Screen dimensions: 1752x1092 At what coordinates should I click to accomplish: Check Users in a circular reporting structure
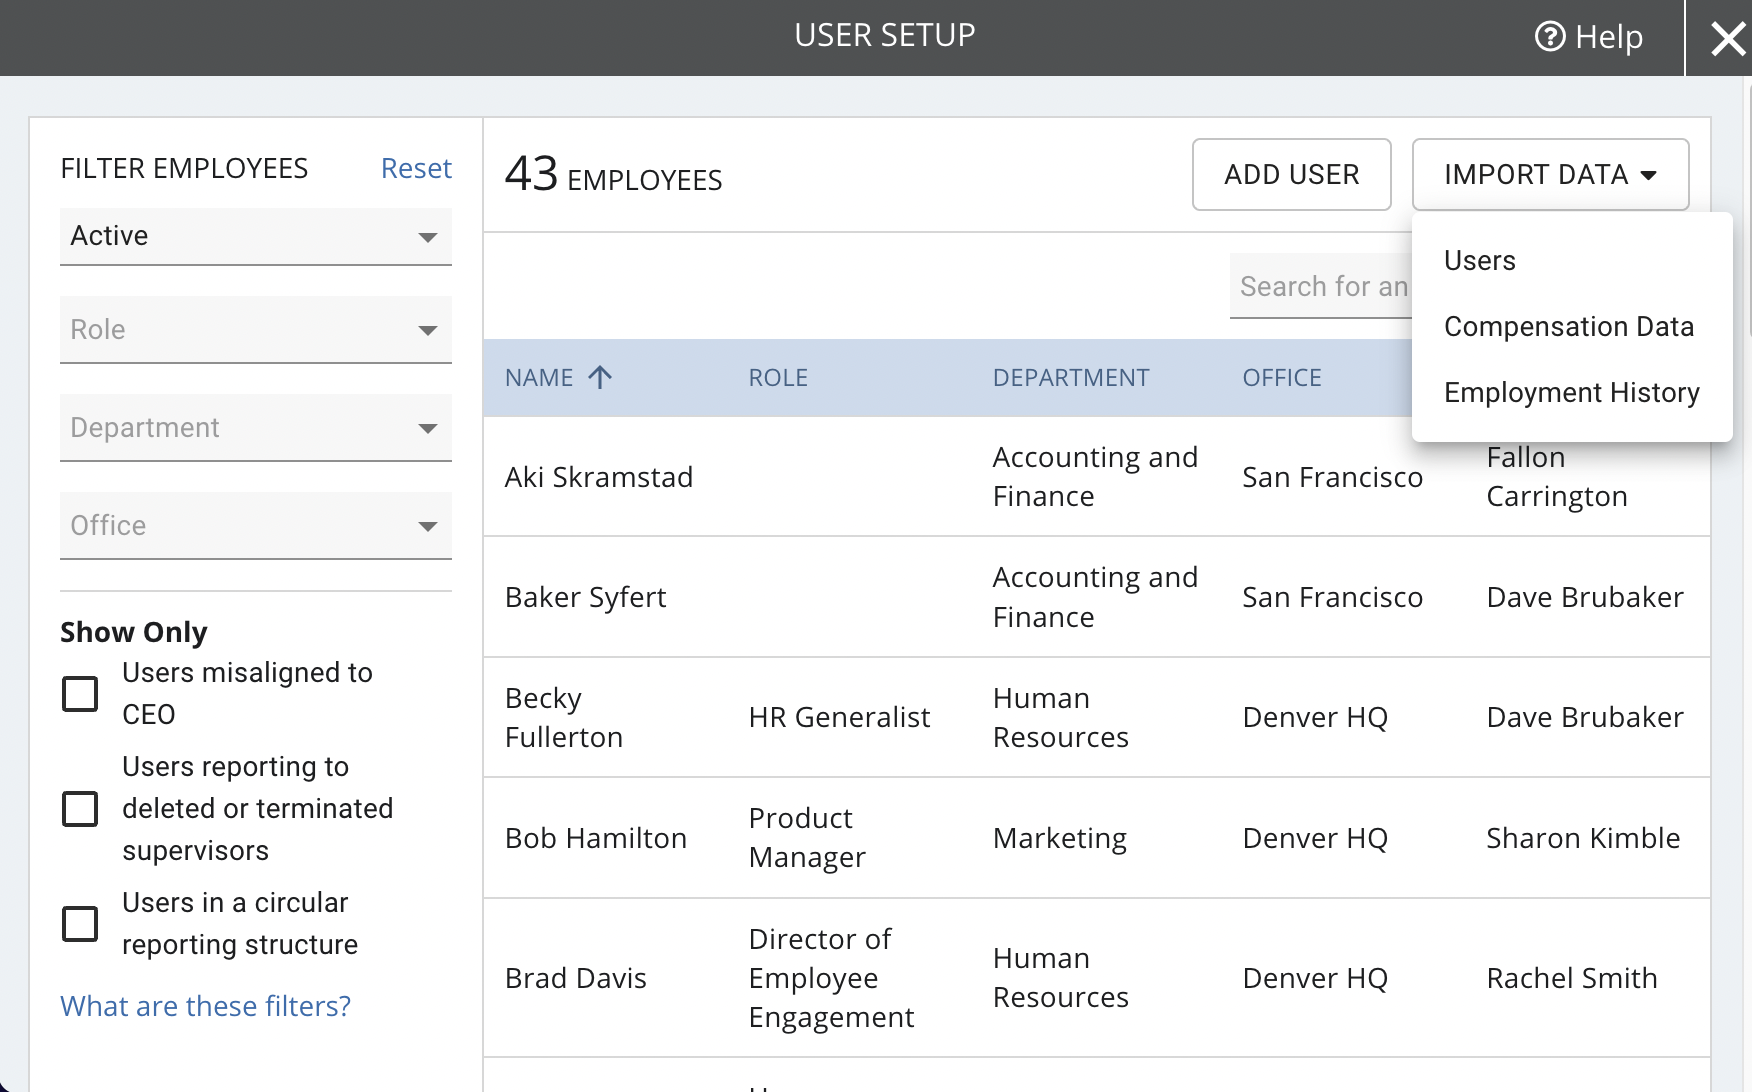pos(80,923)
